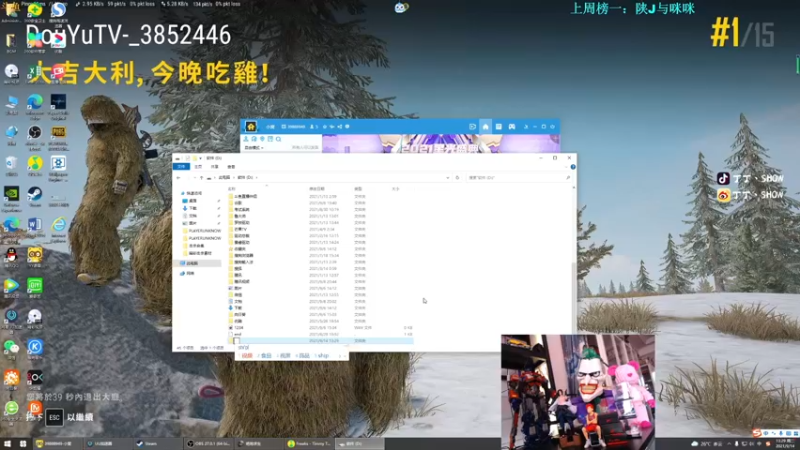Open the Microsoft Edge desktop shortcut
The image size is (800, 450).
coord(35,103)
